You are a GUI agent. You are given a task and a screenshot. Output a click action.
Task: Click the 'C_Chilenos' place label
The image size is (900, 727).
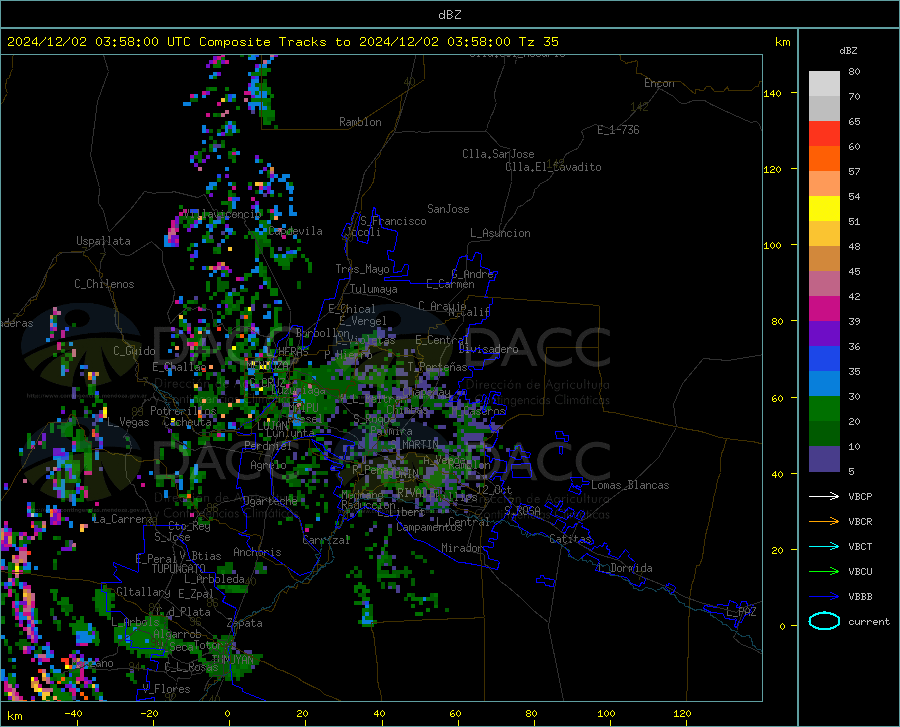tap(104, 284)
